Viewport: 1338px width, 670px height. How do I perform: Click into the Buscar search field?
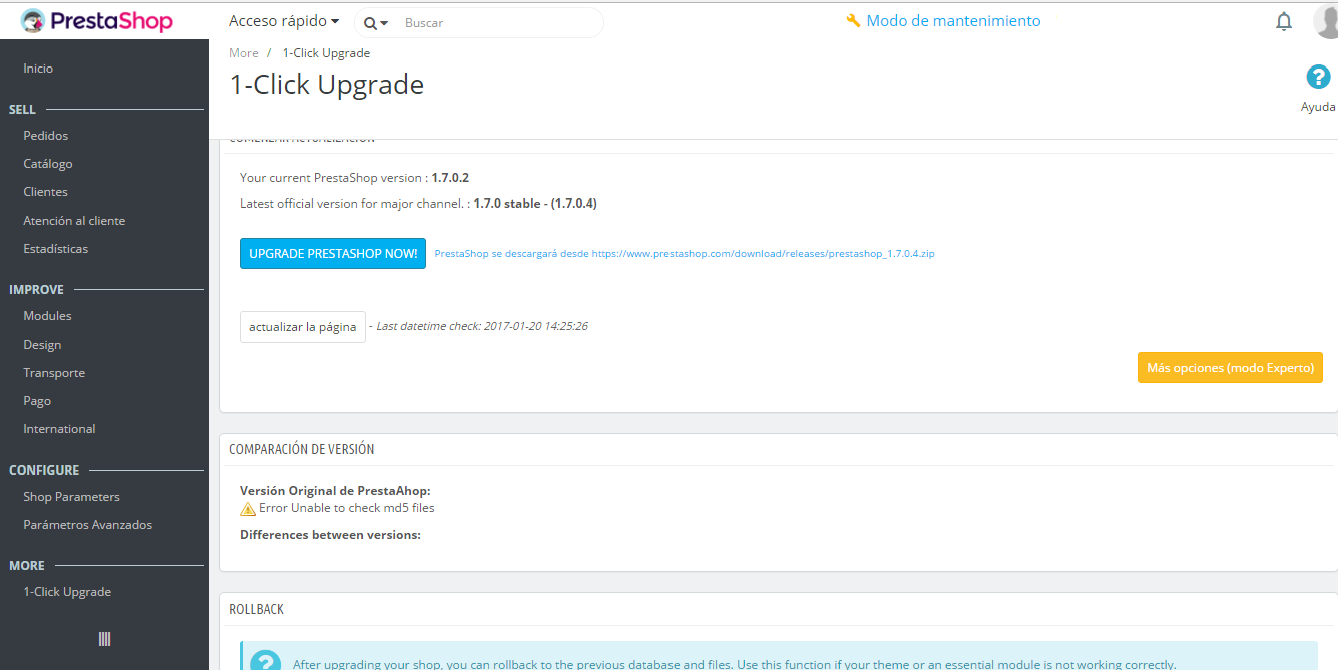click(500, 22)
